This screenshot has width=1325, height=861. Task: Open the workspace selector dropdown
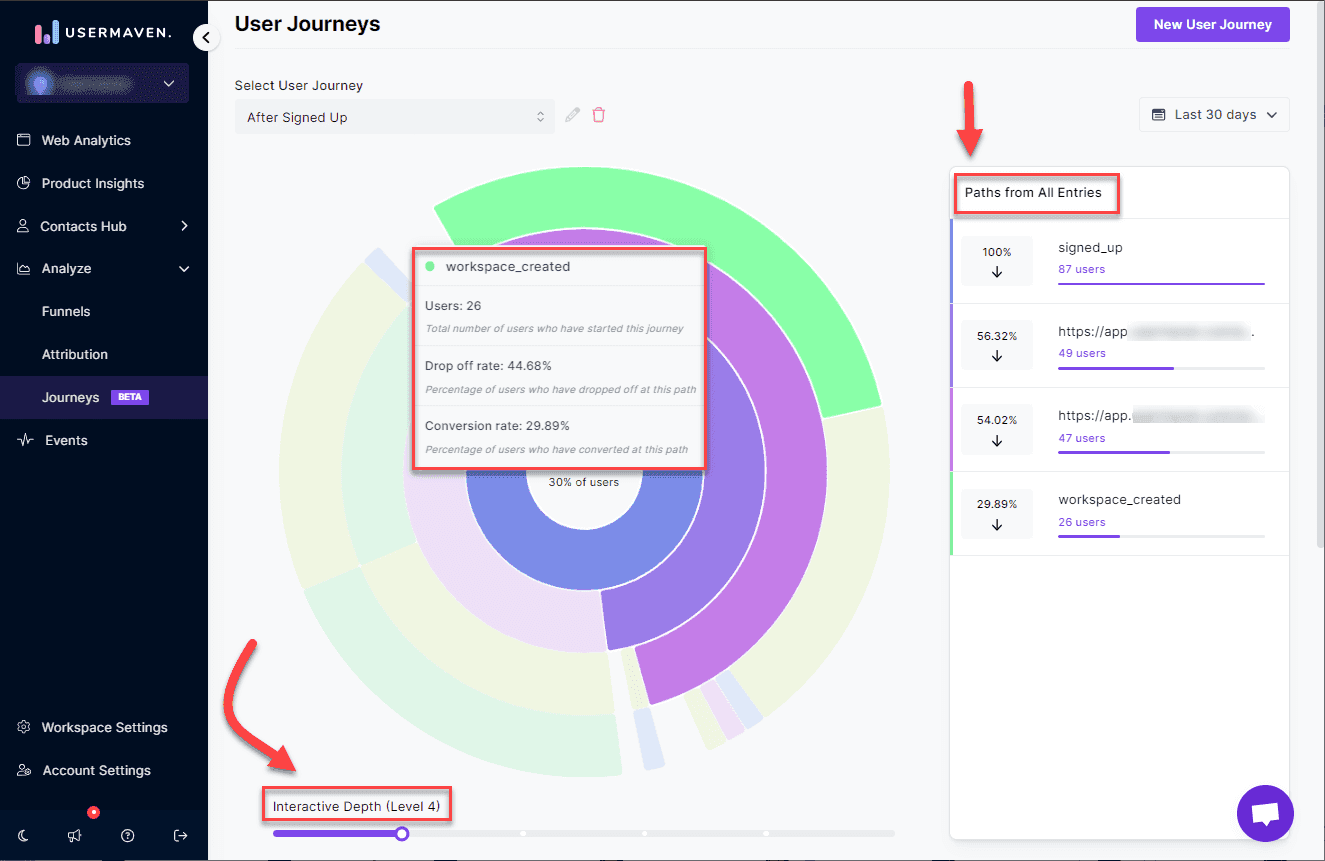pyautogui.click(x=102, y=83)
